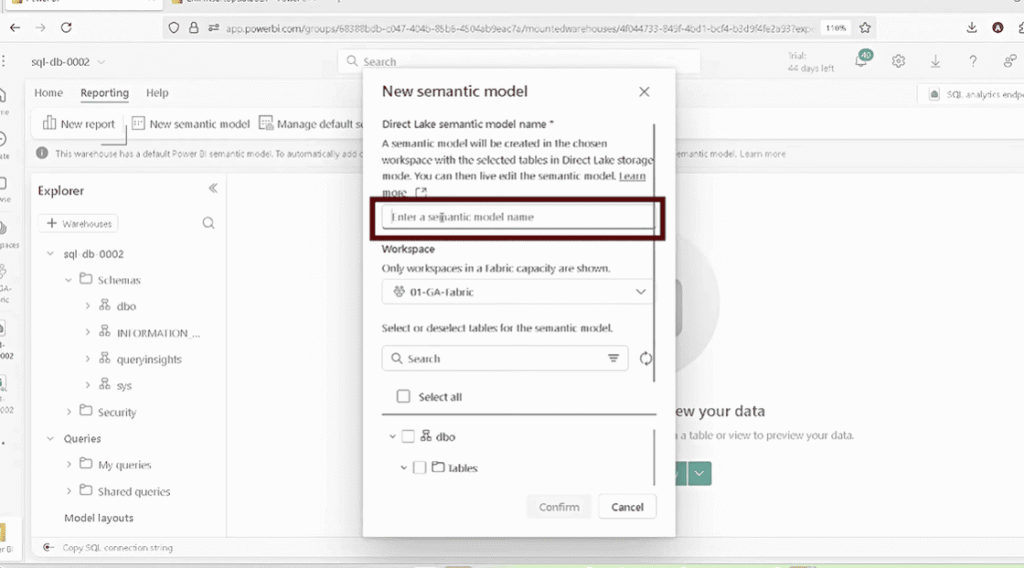Click New semantic model toolbar button
The image size is (1024, 568).
pyautogui.click(x=191, y=123)
